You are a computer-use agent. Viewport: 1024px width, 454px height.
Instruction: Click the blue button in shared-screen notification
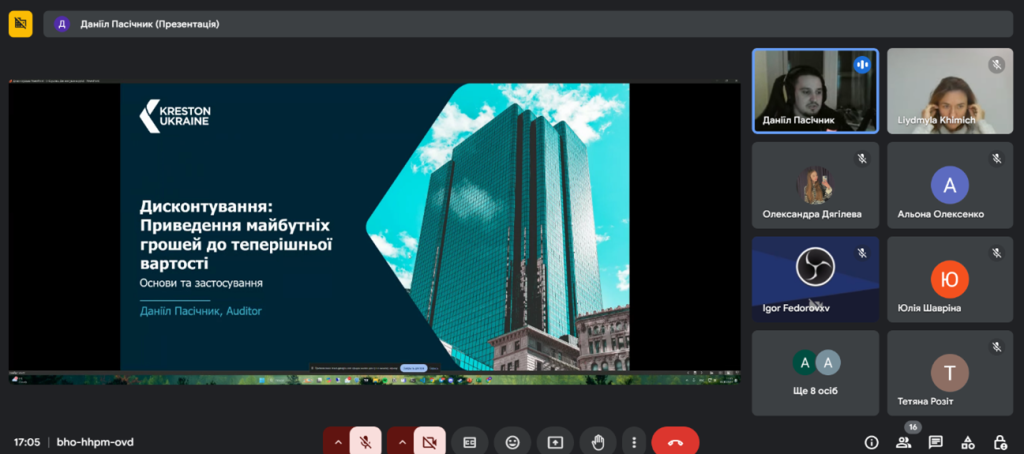(414, 368)
